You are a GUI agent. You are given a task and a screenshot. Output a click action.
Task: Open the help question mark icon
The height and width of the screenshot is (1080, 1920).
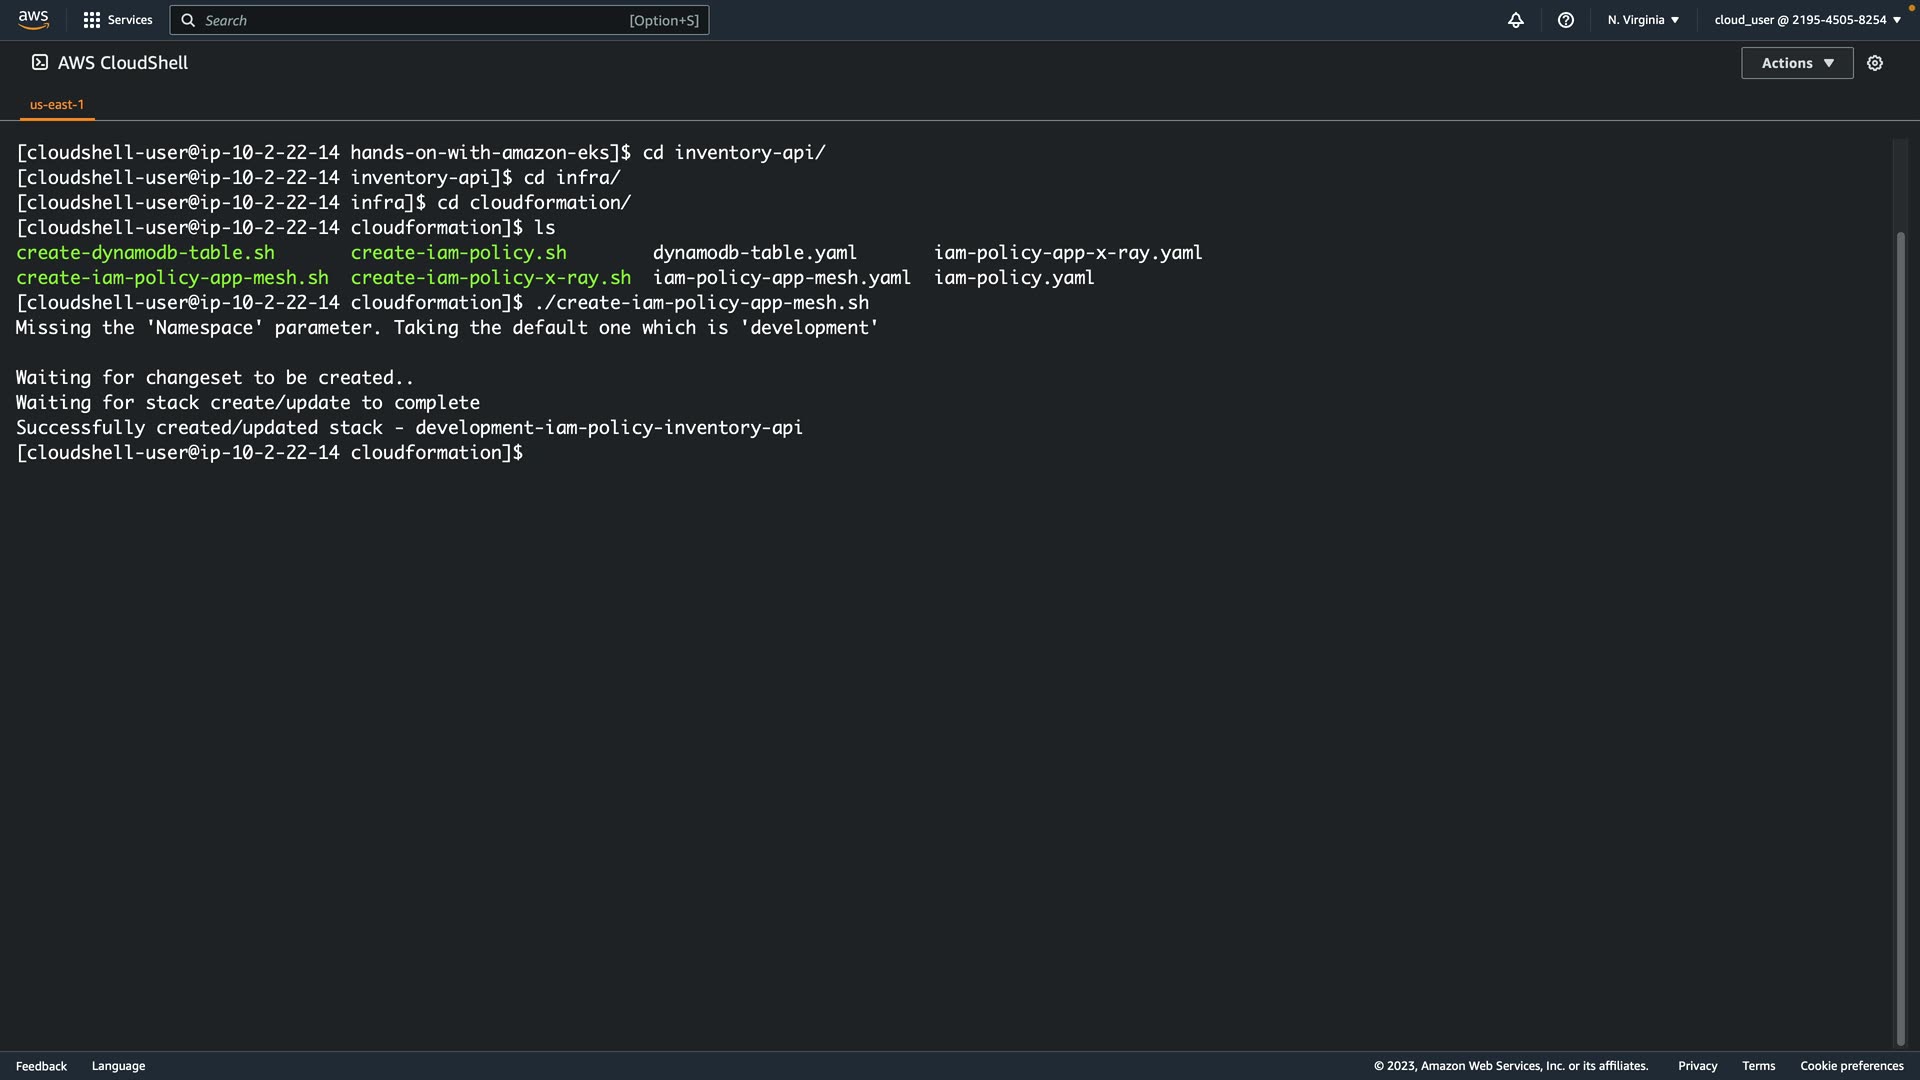pos(1566,20)
